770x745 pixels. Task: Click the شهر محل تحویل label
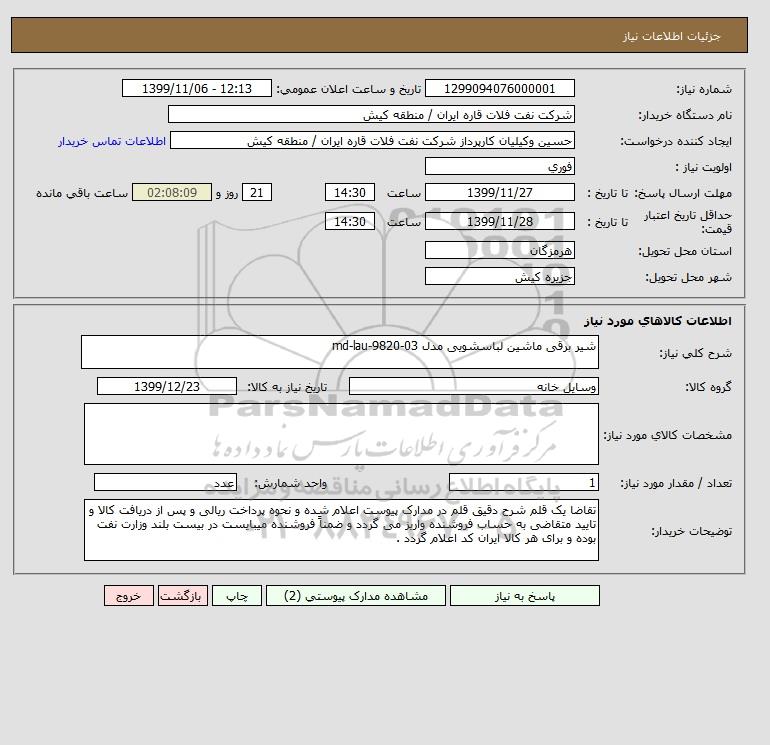tap(688, 277)
